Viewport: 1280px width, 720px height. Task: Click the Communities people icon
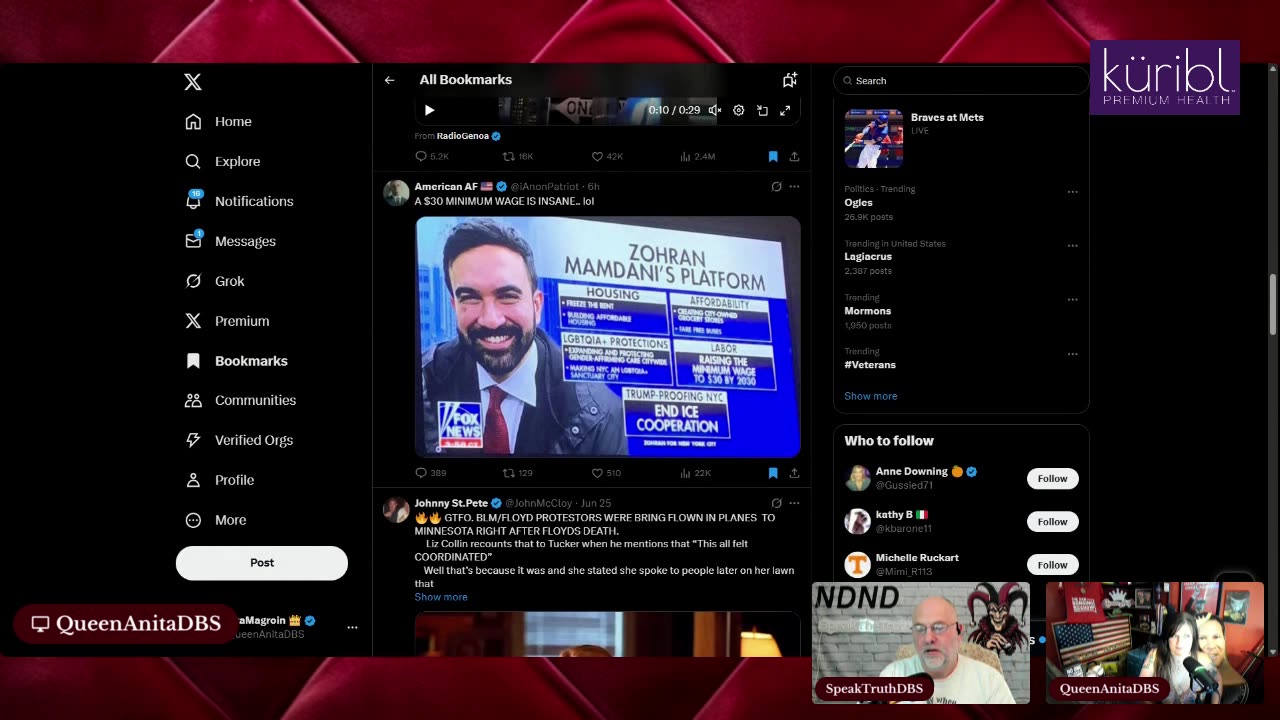[x=193, y=400]
